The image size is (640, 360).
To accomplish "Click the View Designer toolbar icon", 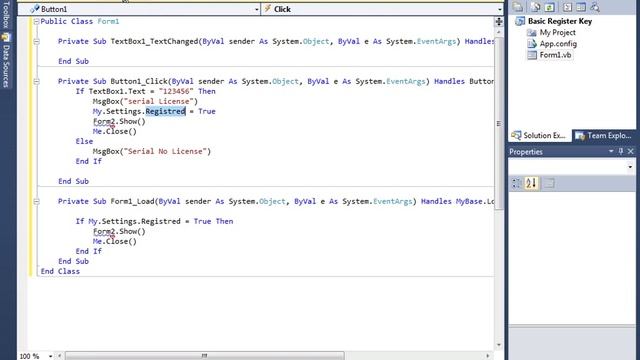I will click(x=581, y=7).
